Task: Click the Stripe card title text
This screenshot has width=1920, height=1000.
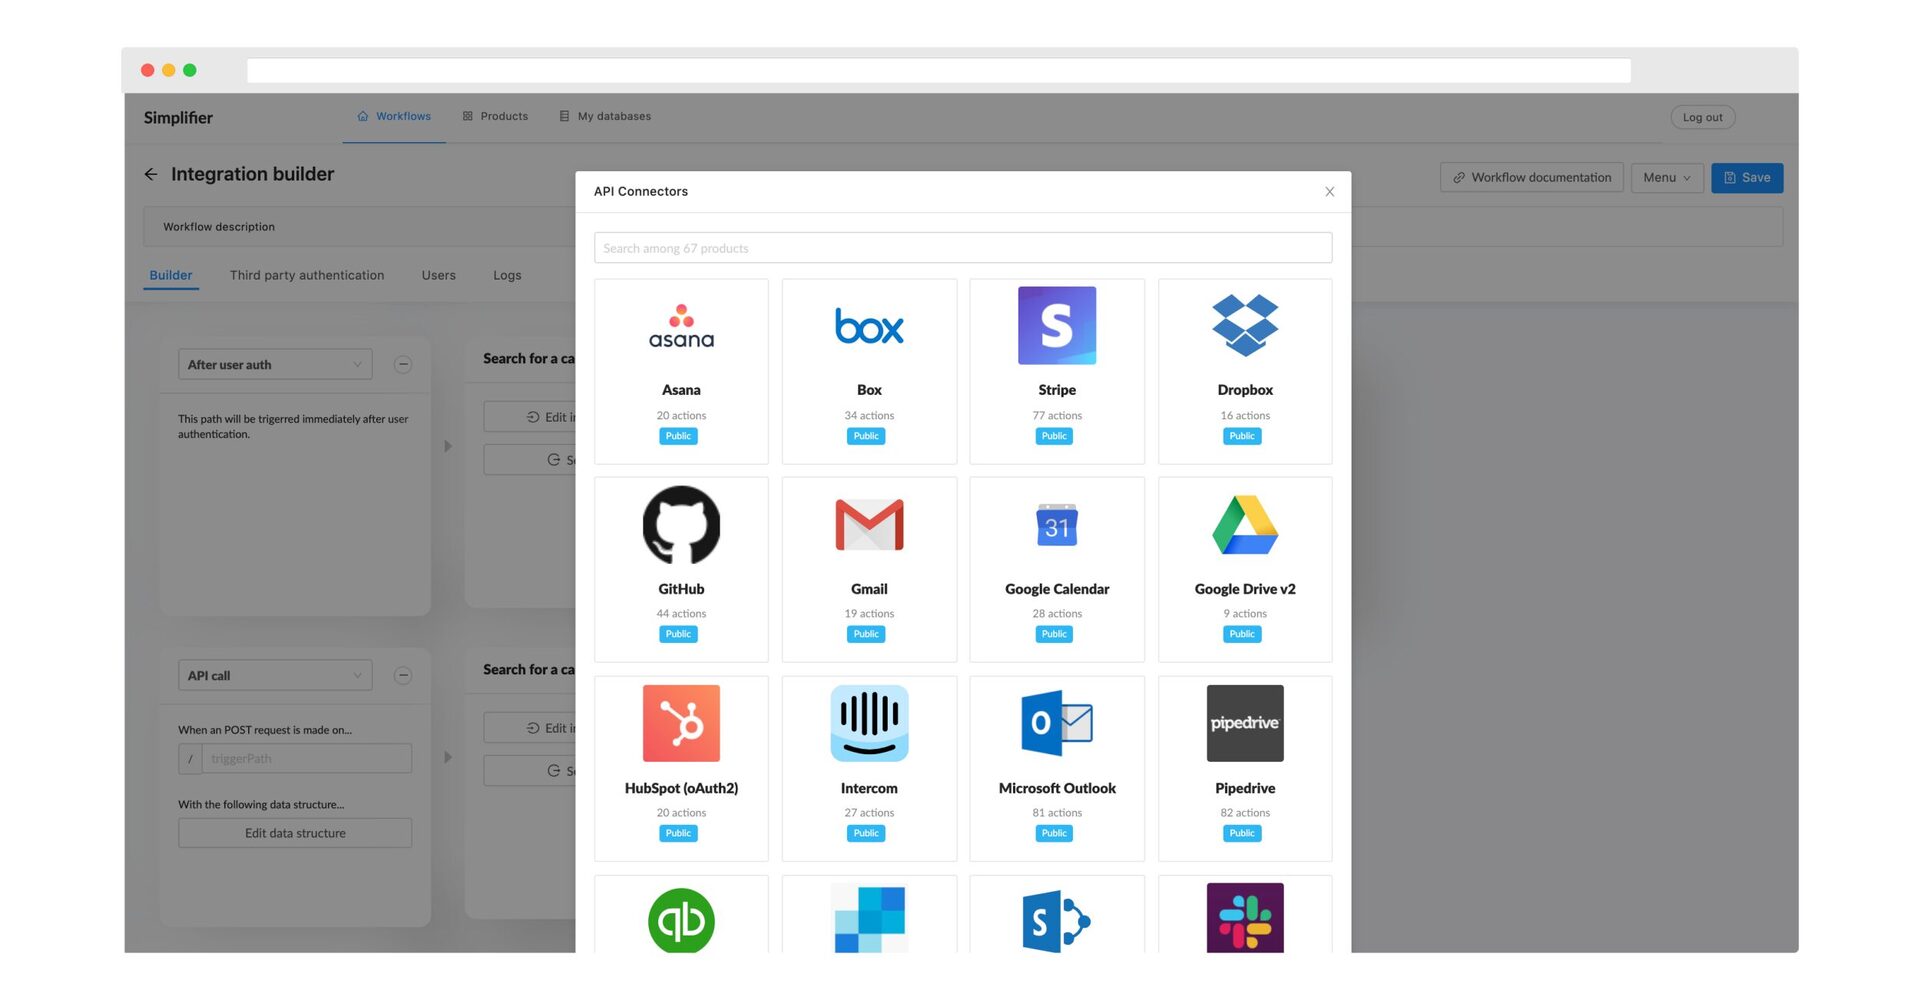Action: tap(1057, 390)
